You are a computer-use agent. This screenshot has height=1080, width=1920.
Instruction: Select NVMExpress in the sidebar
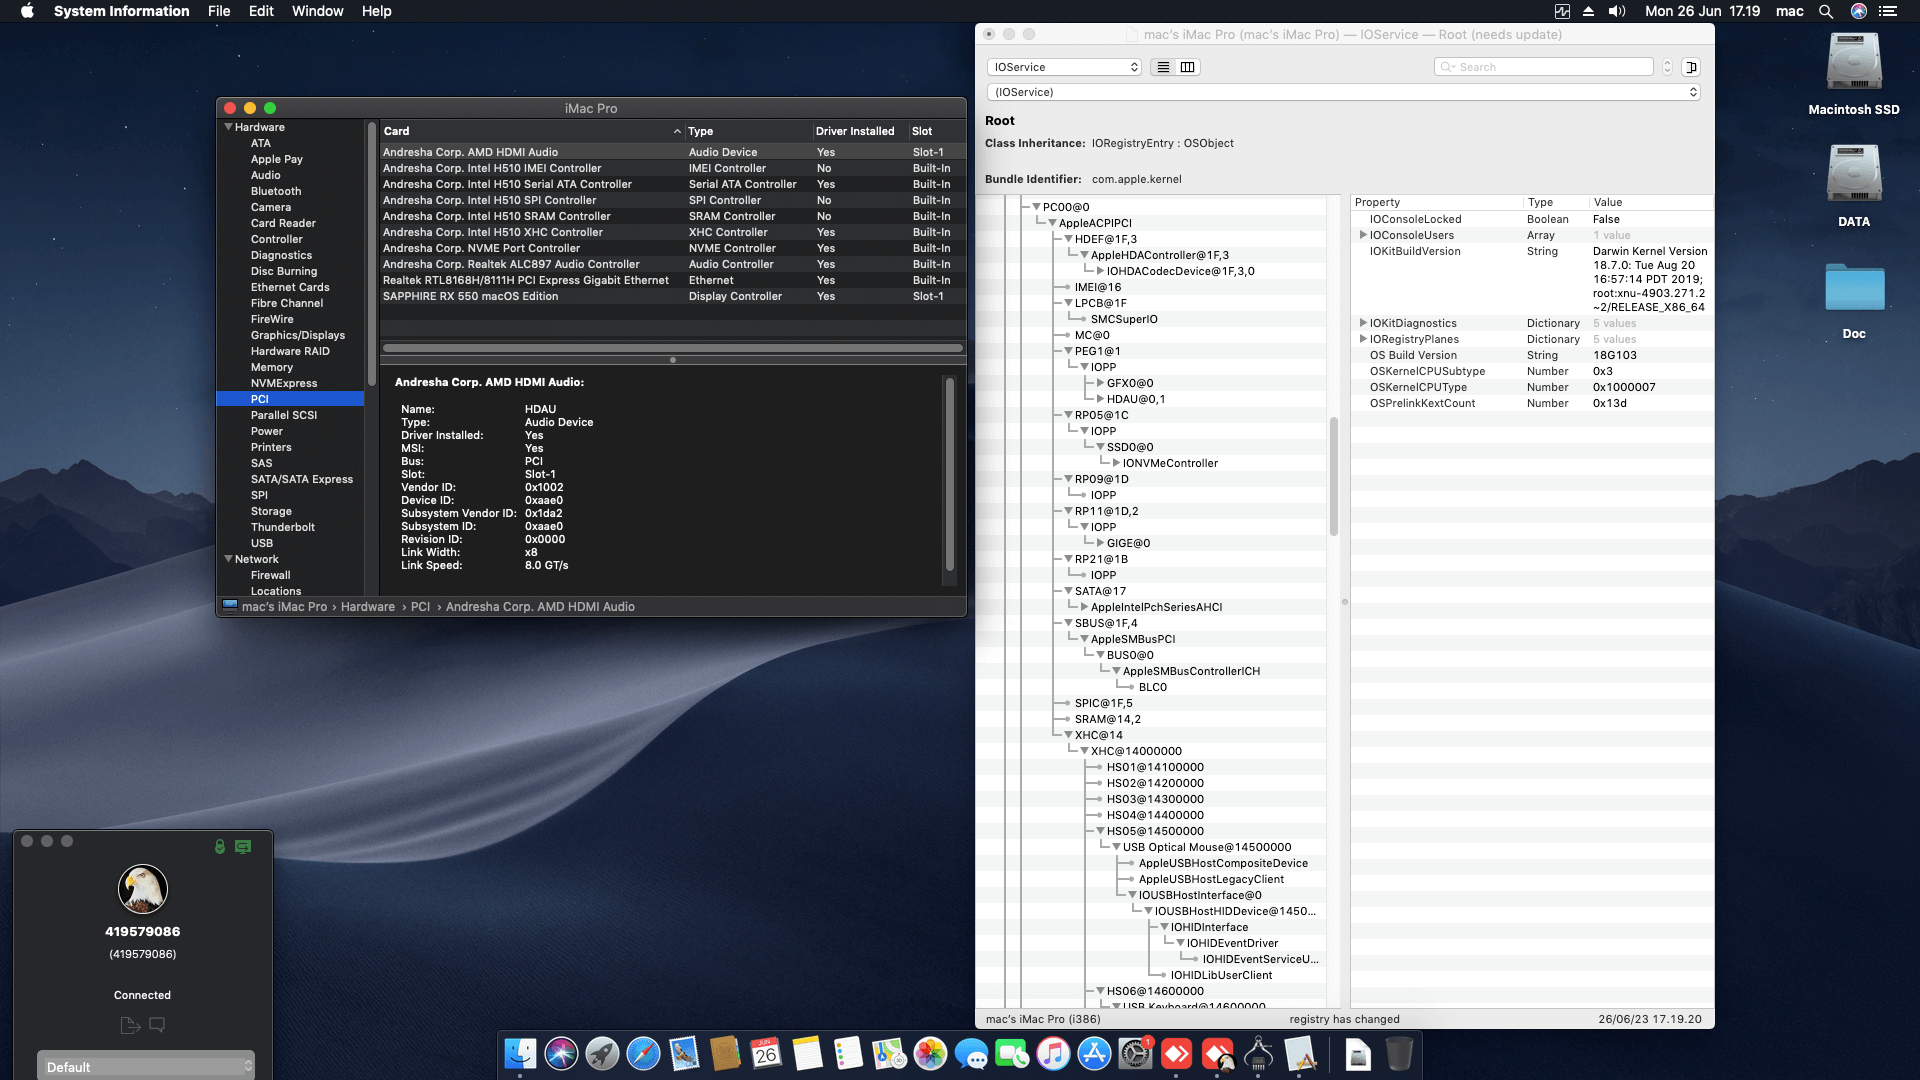283,383
